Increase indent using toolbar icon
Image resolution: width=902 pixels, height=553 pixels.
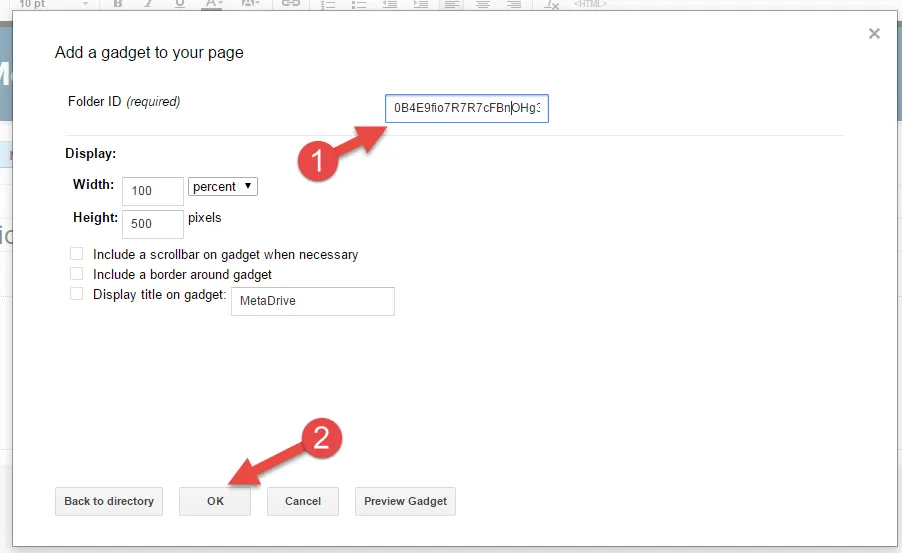421,4
